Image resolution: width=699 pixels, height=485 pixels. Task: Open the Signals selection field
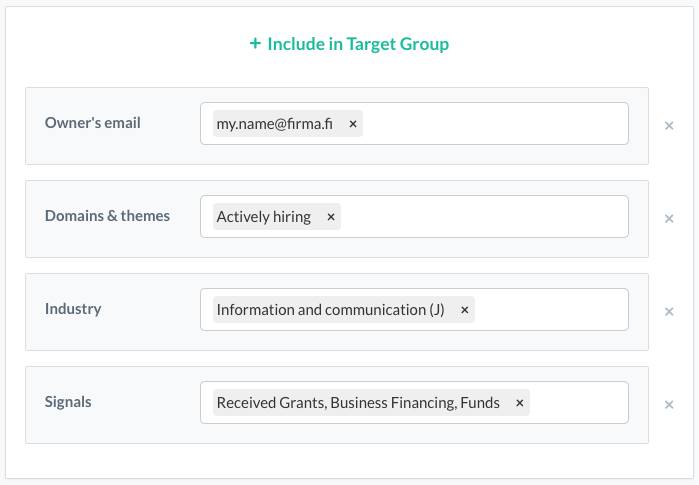point(578,403)
